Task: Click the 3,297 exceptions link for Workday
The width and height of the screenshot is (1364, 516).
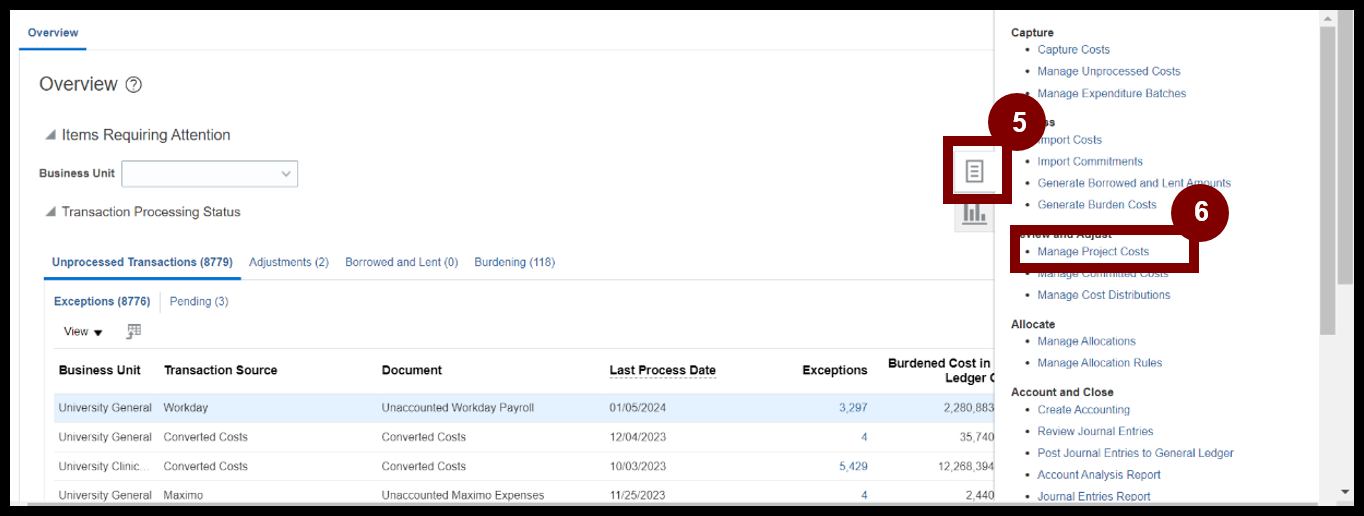Action: (x=853, y=408)
